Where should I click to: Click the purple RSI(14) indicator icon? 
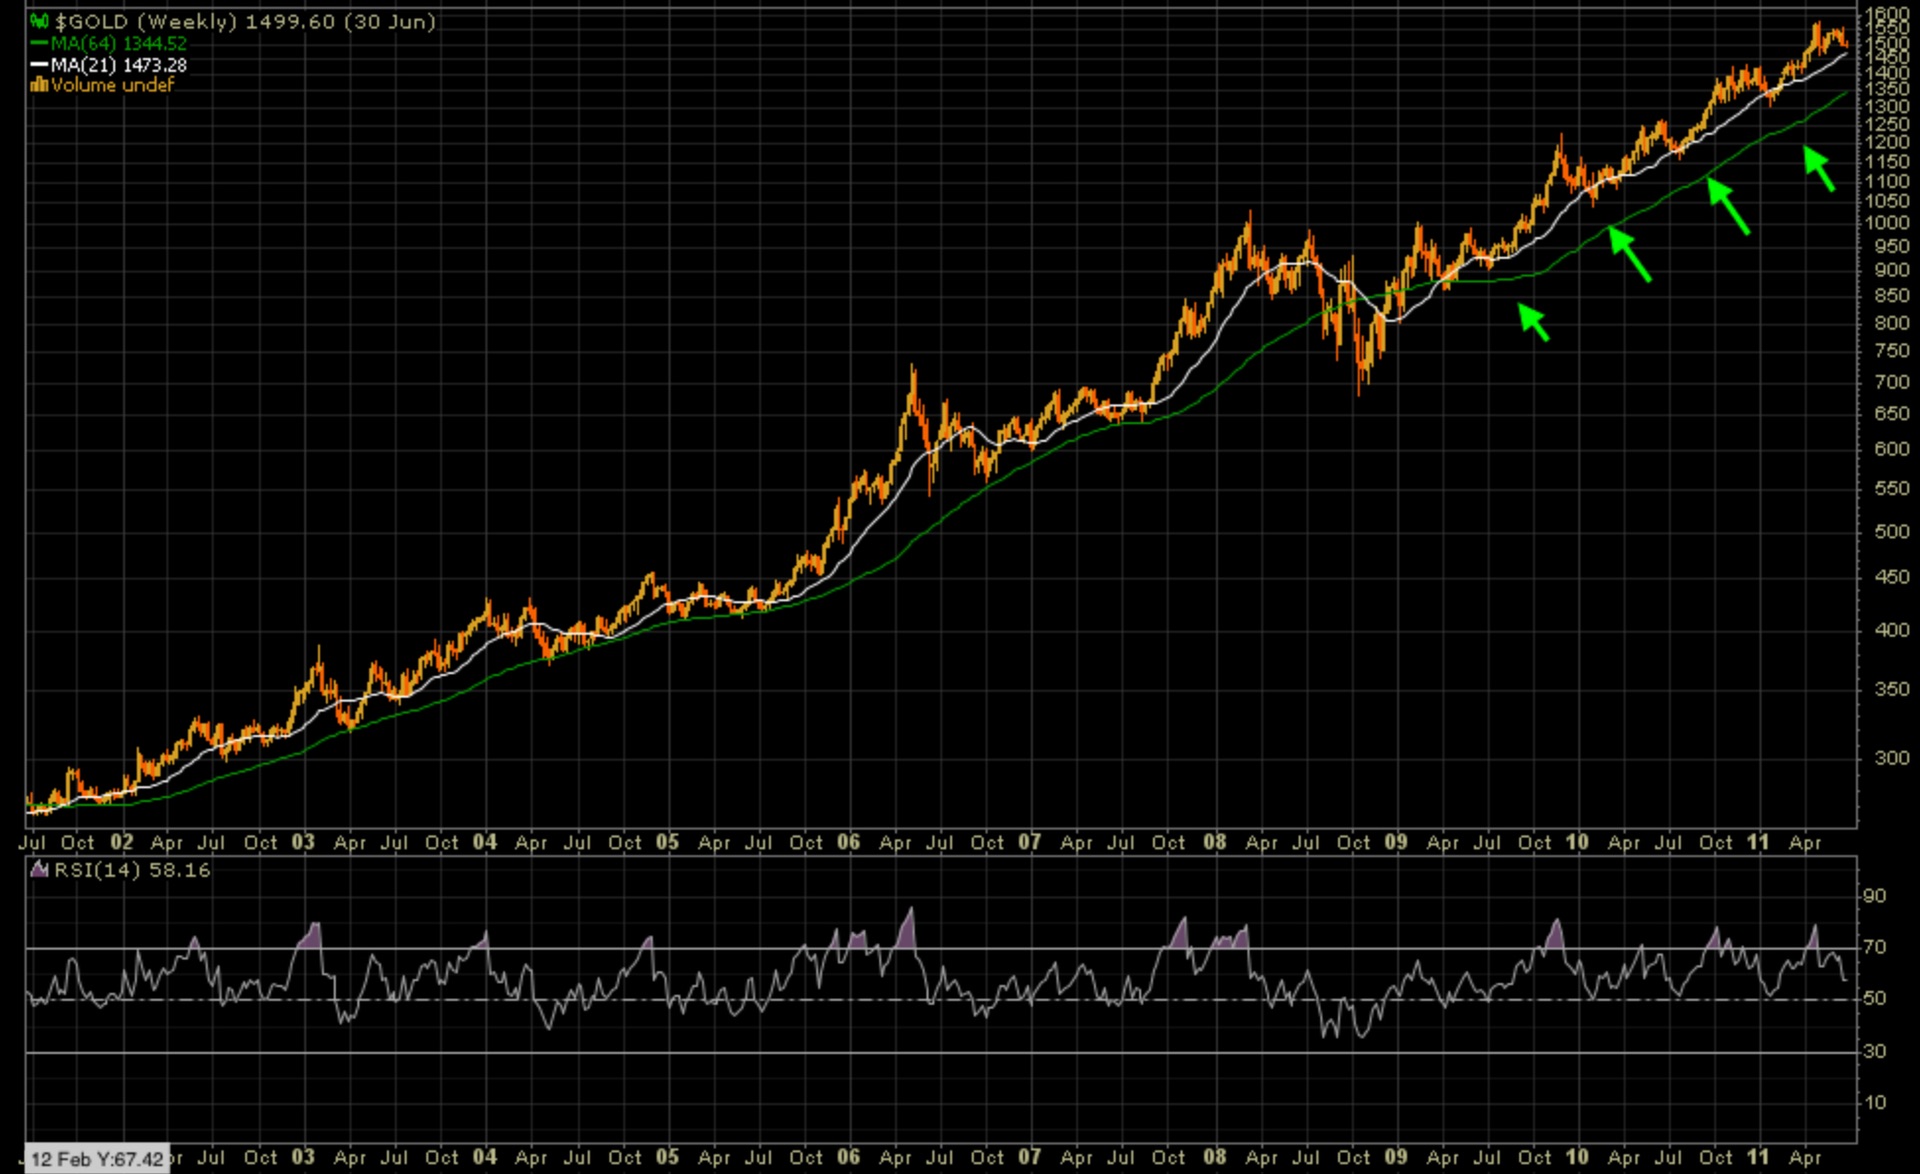pyautogui.click(x=40, y=870)
